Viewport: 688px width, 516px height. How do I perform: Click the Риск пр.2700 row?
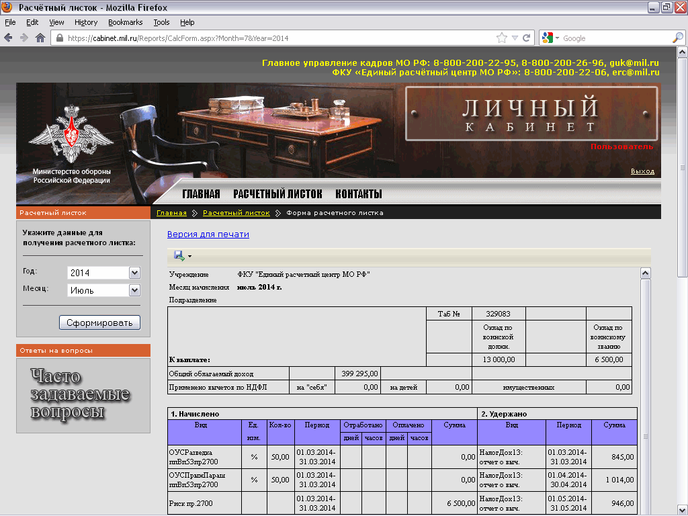click(322, 503)
